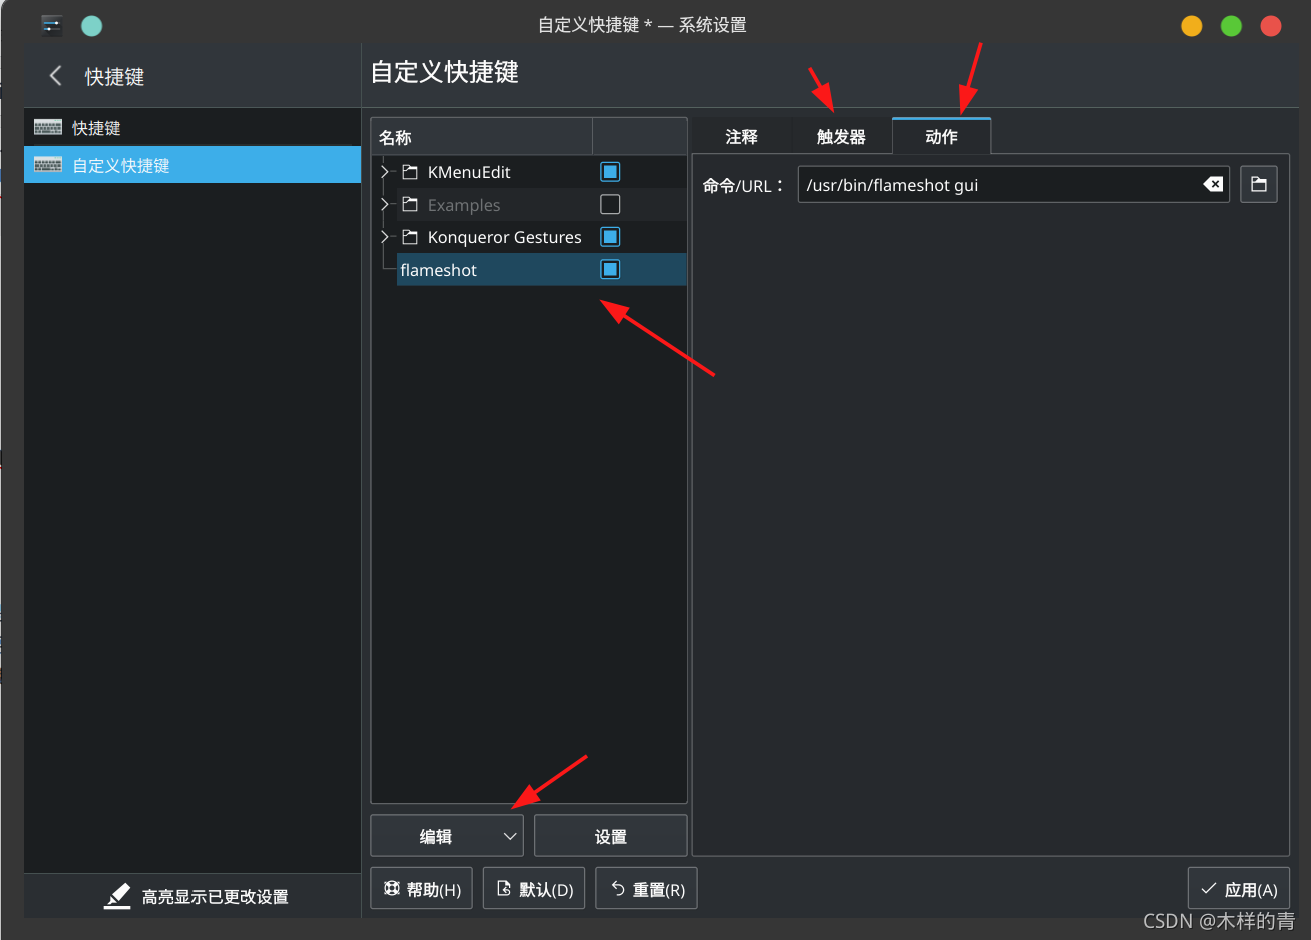Open file browser button next to command field
1311x940 pixels.
[1259, 184]
